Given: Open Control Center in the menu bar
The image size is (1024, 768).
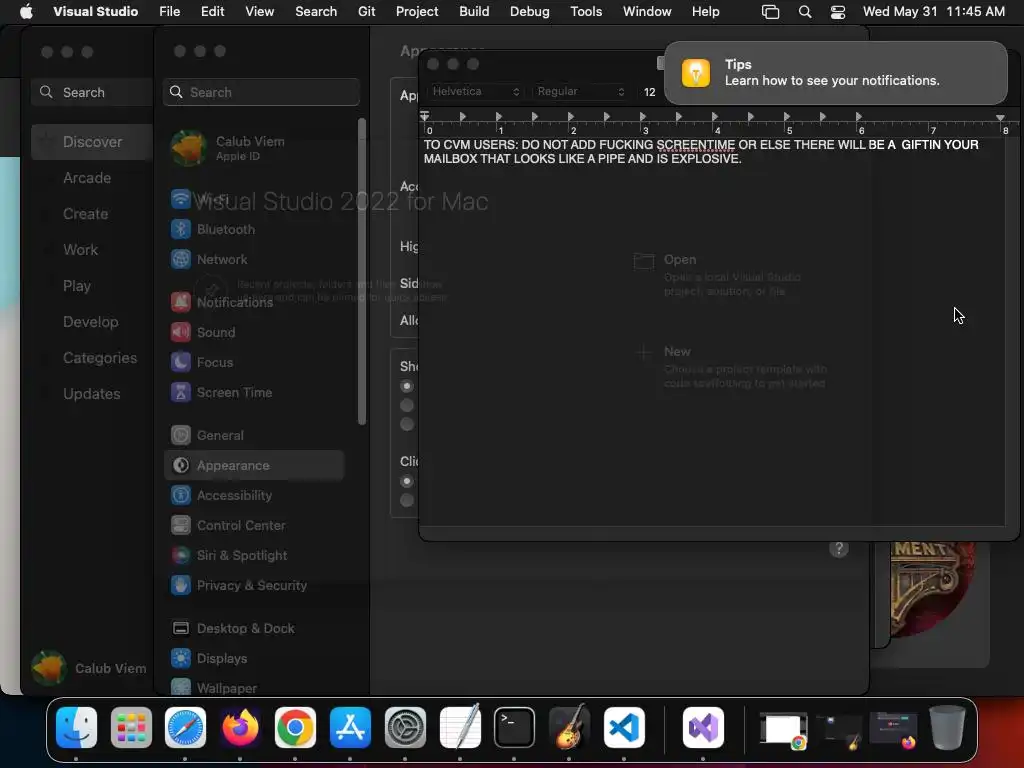Looking at the screenshot, I should [838, 12].
